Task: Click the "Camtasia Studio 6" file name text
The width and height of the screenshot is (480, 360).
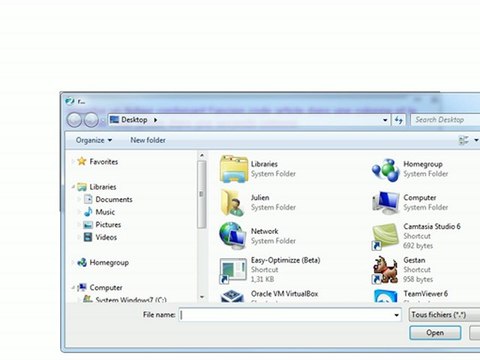Action: pos(432,226)
